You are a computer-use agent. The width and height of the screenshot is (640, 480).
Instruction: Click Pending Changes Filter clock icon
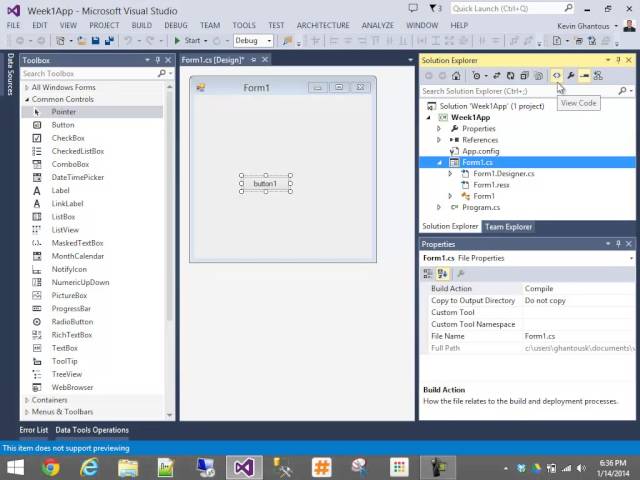[x=476, y=76]
